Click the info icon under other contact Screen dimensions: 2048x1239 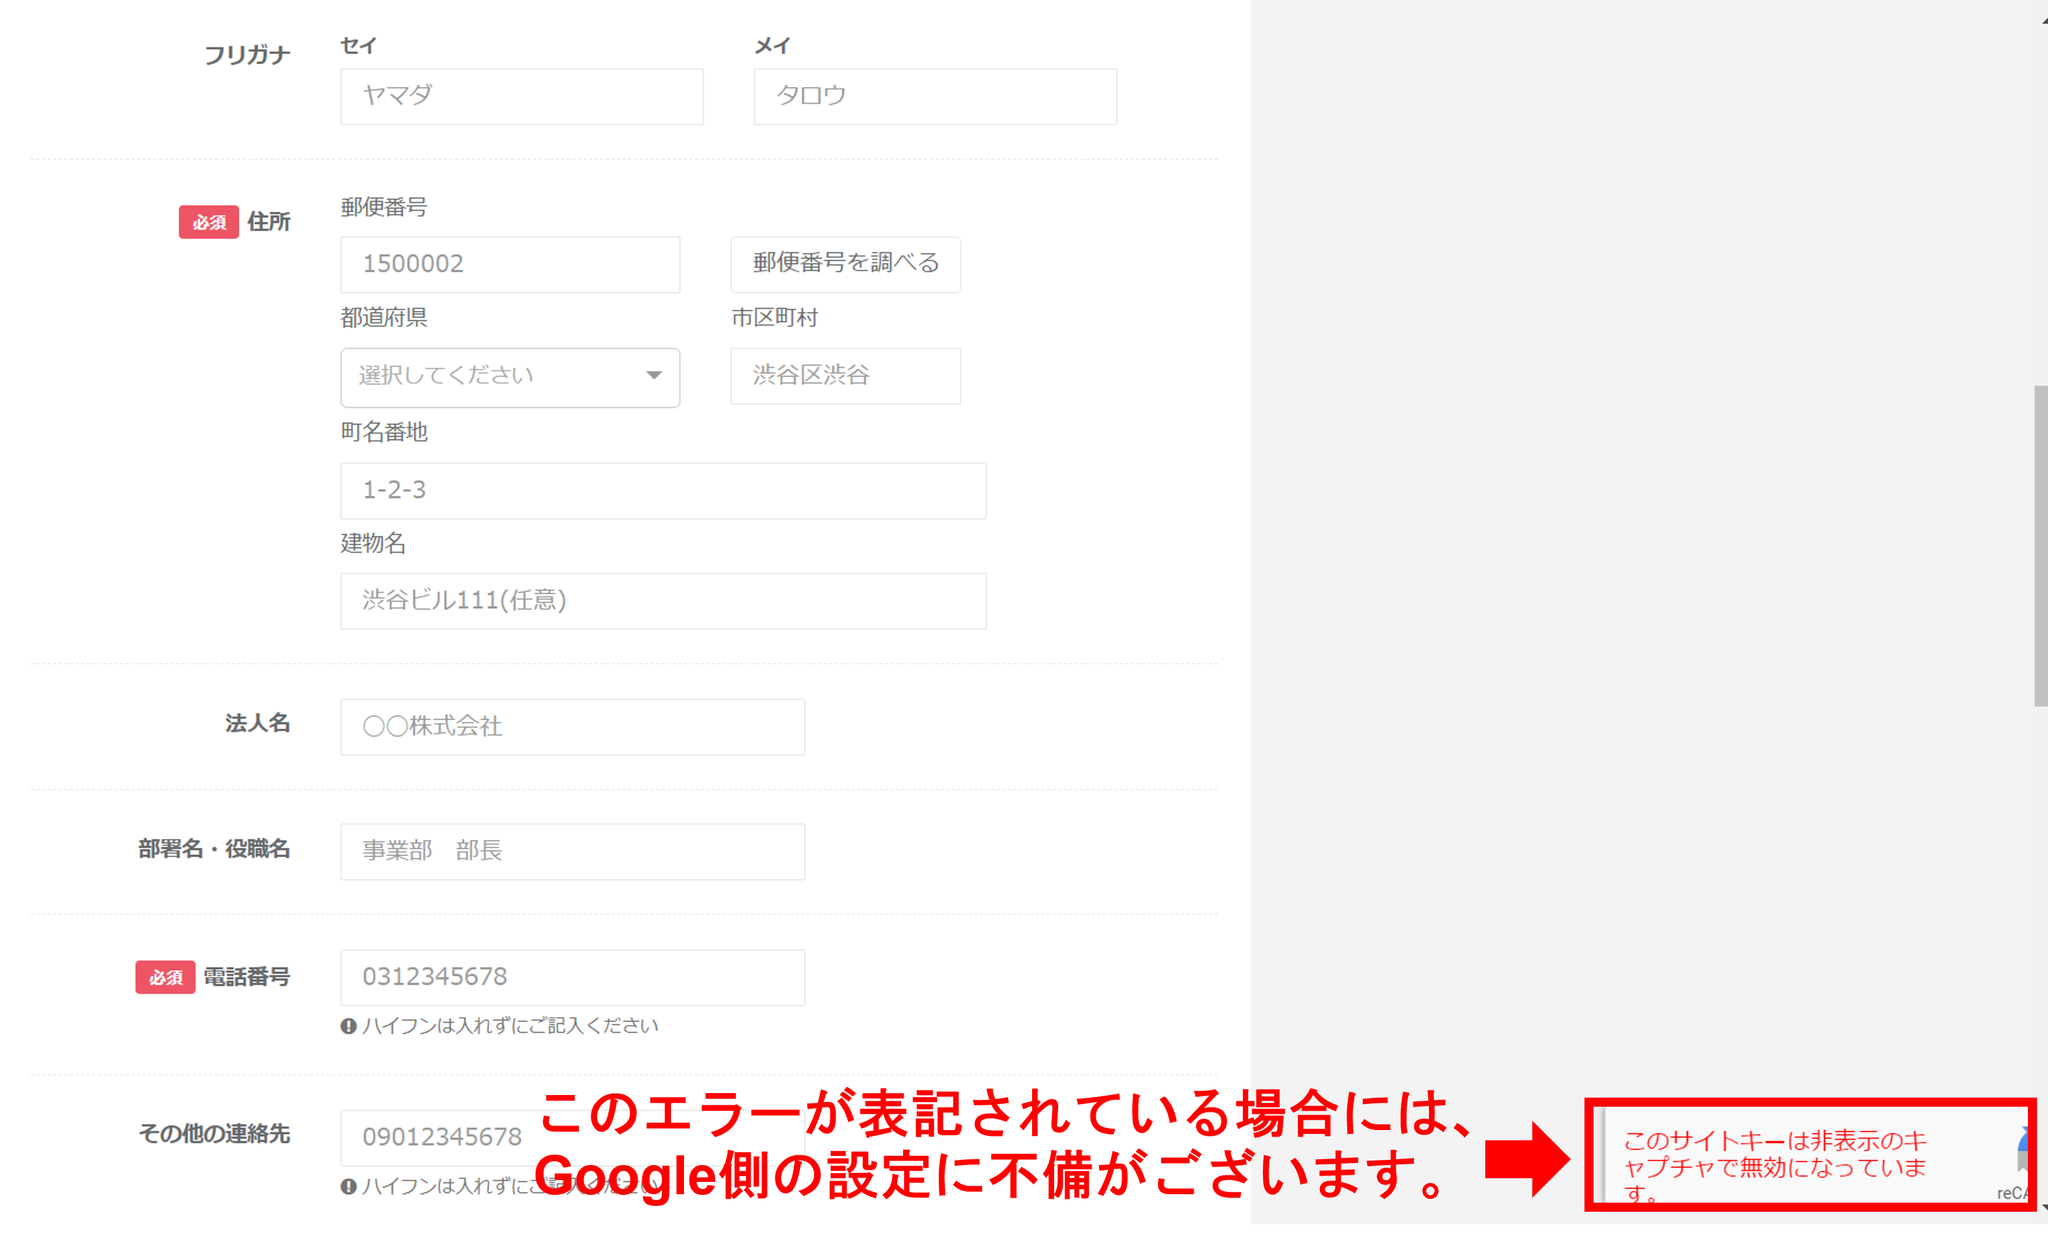(348, 1187)
